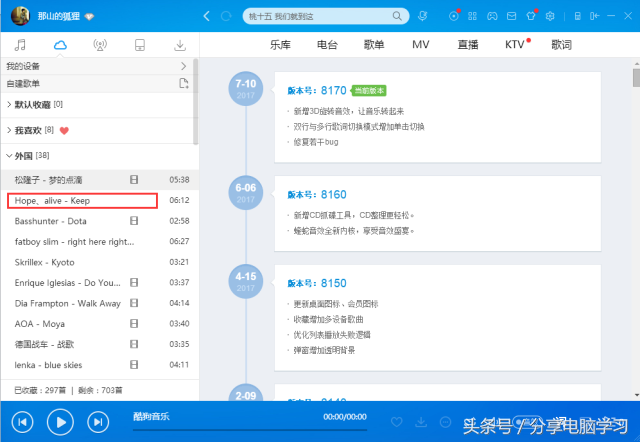Click version 8170 heading
Viewport: 640px width, 442px height.
pyautogui.click(x=317, y=91)
